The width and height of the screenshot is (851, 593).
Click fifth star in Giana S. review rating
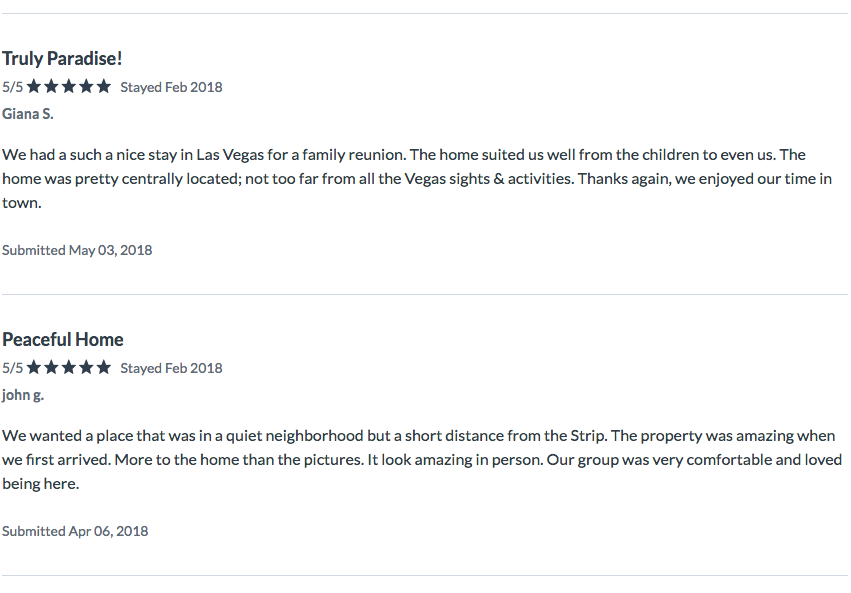pos(104,86)
